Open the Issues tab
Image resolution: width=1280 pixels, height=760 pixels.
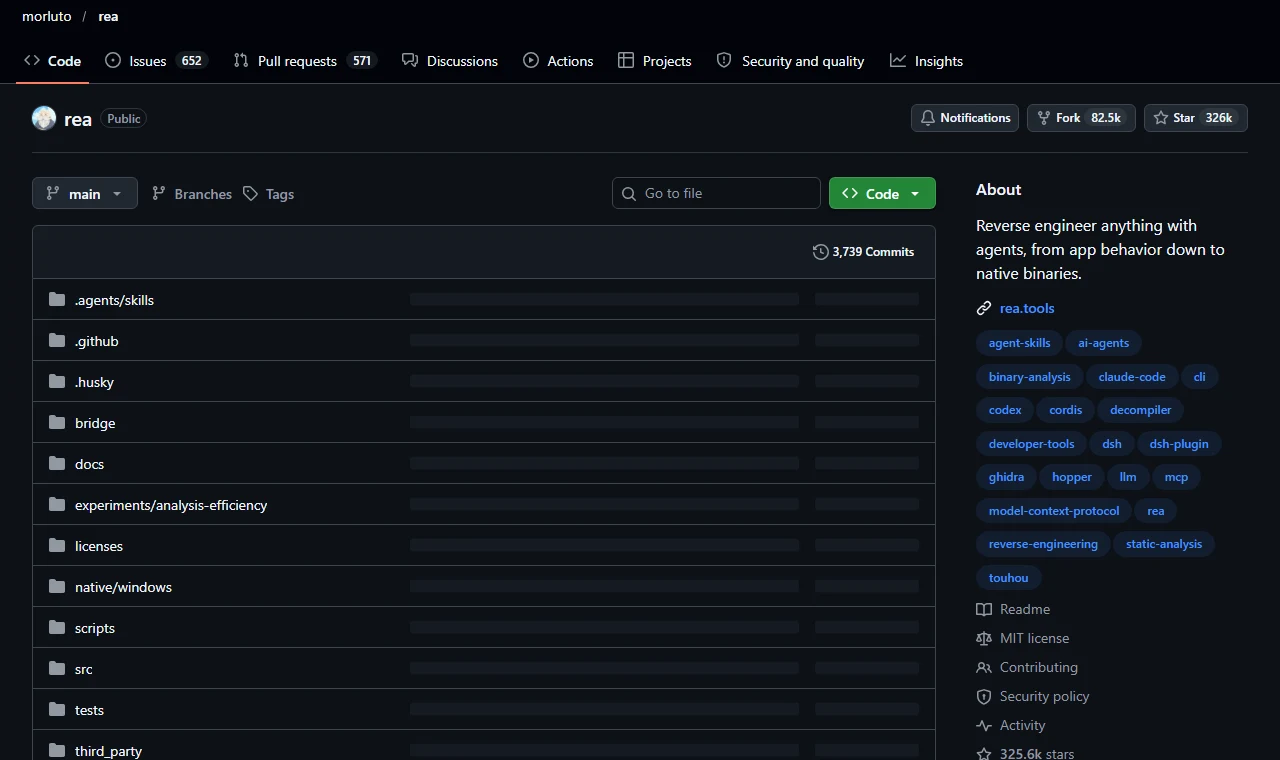(x=155, y=61)
